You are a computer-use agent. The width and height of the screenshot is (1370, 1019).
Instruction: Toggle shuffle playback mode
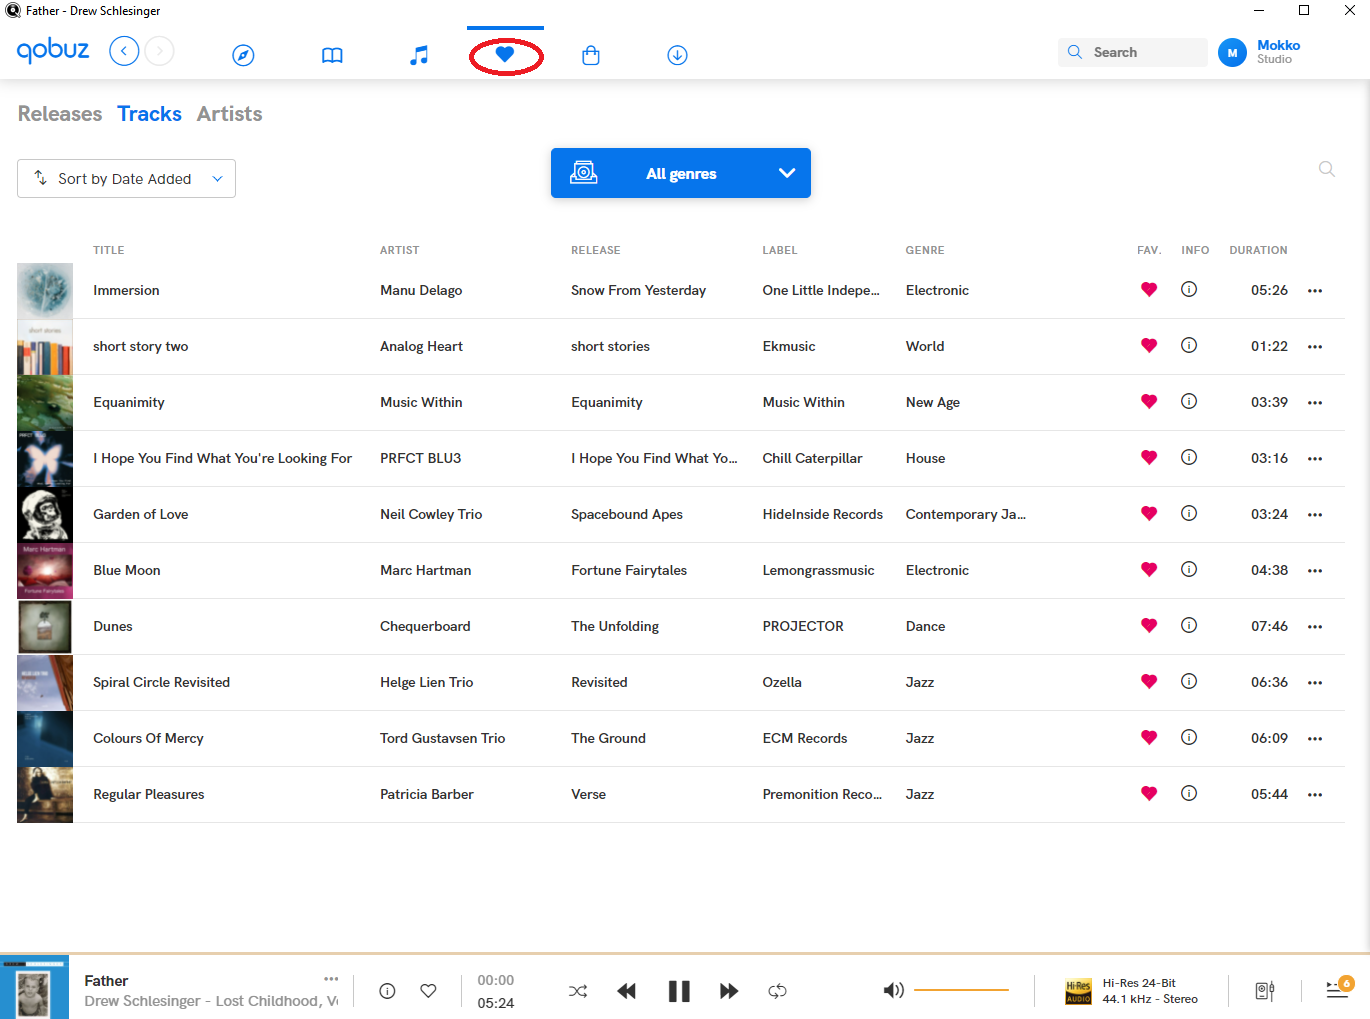click(x=578, y=991)
